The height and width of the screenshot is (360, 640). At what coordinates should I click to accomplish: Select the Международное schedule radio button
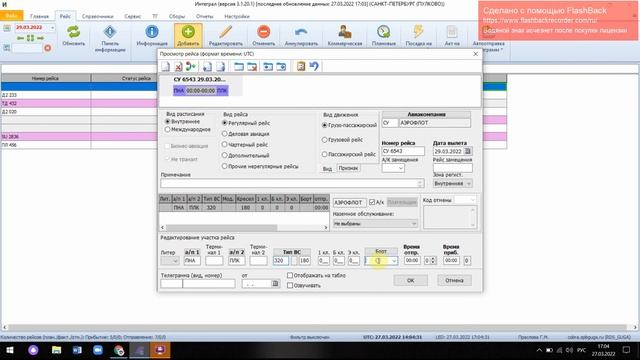(167, 129)
